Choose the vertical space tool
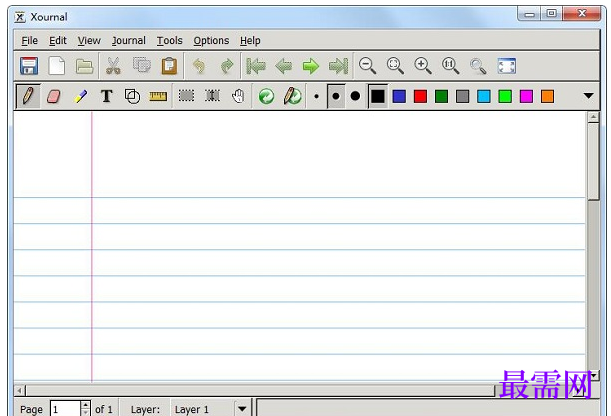611x416 pixels. pos(212,95)
